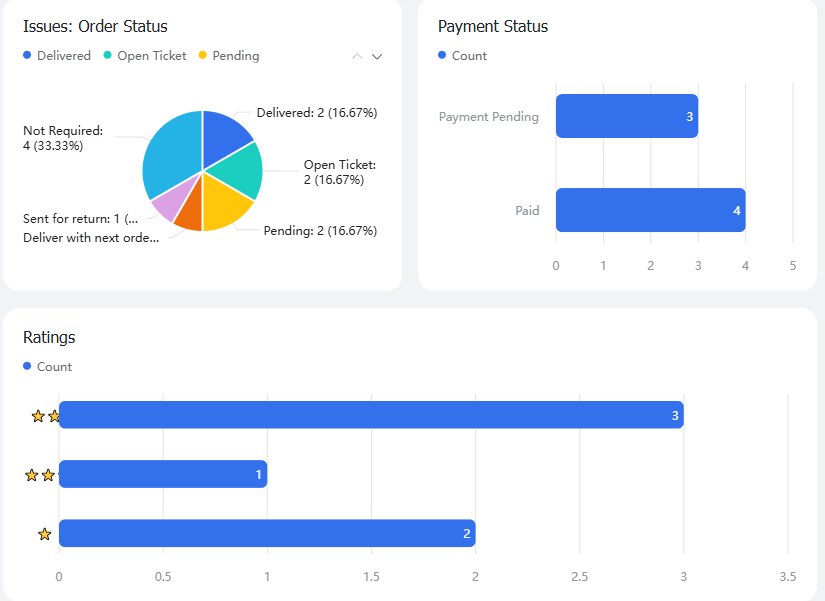
Task: Click the rating bar showing 1
Action: pos(163,474)
